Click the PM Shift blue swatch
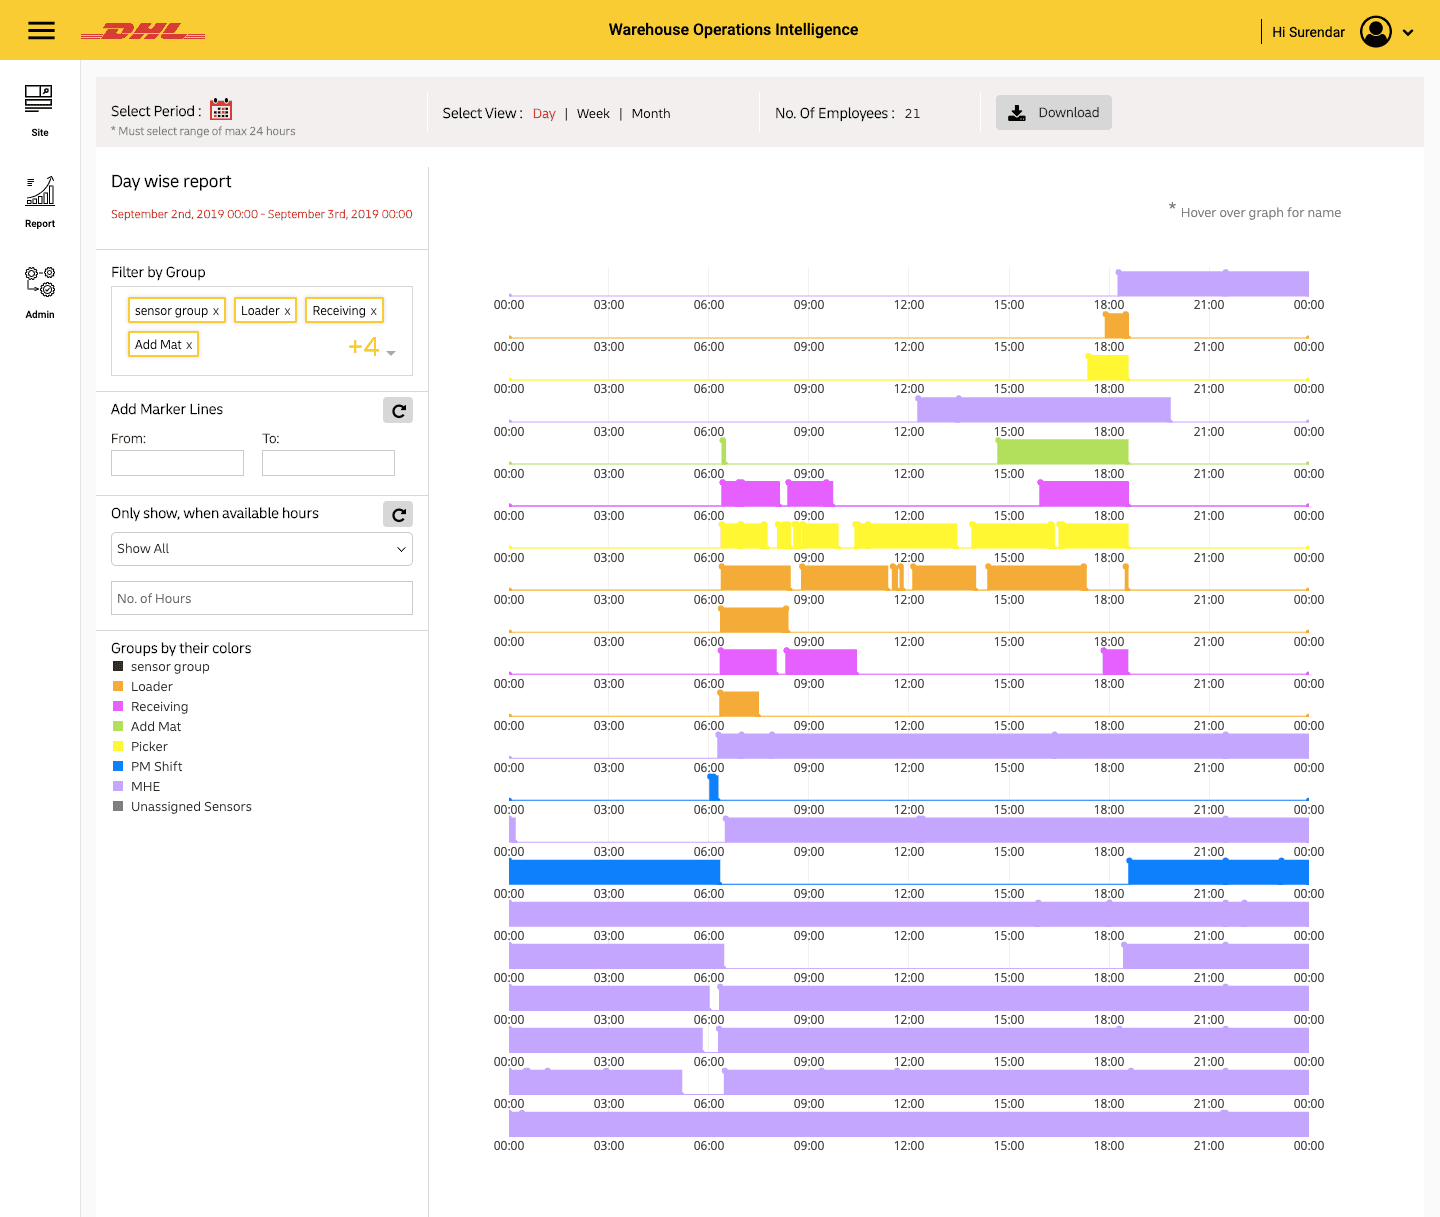 [118, 766]
